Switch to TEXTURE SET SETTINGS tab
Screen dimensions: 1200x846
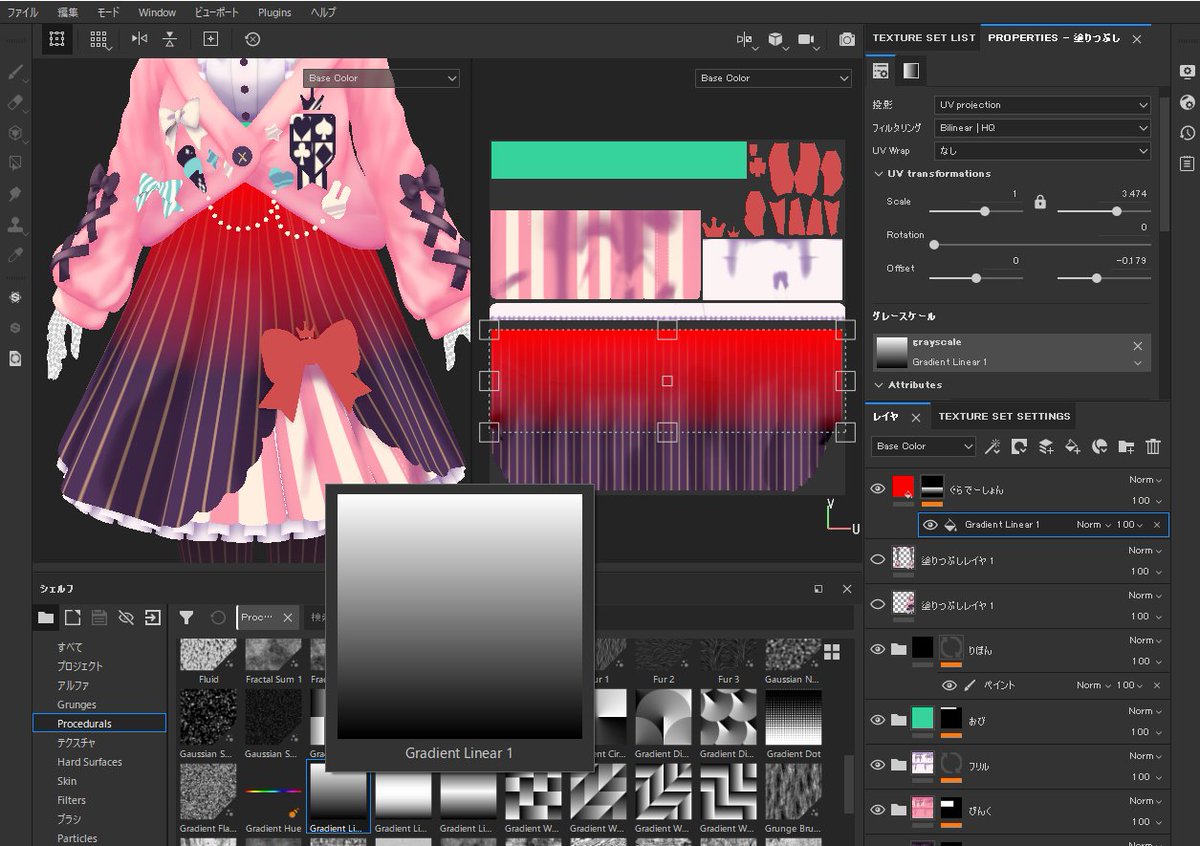[1004, 416]
